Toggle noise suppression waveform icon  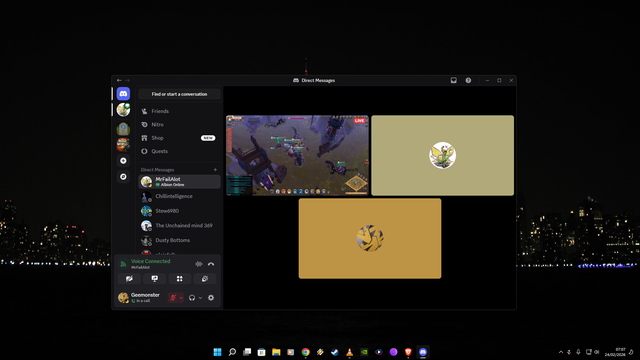pyautogui.click(x=199, y=264)
